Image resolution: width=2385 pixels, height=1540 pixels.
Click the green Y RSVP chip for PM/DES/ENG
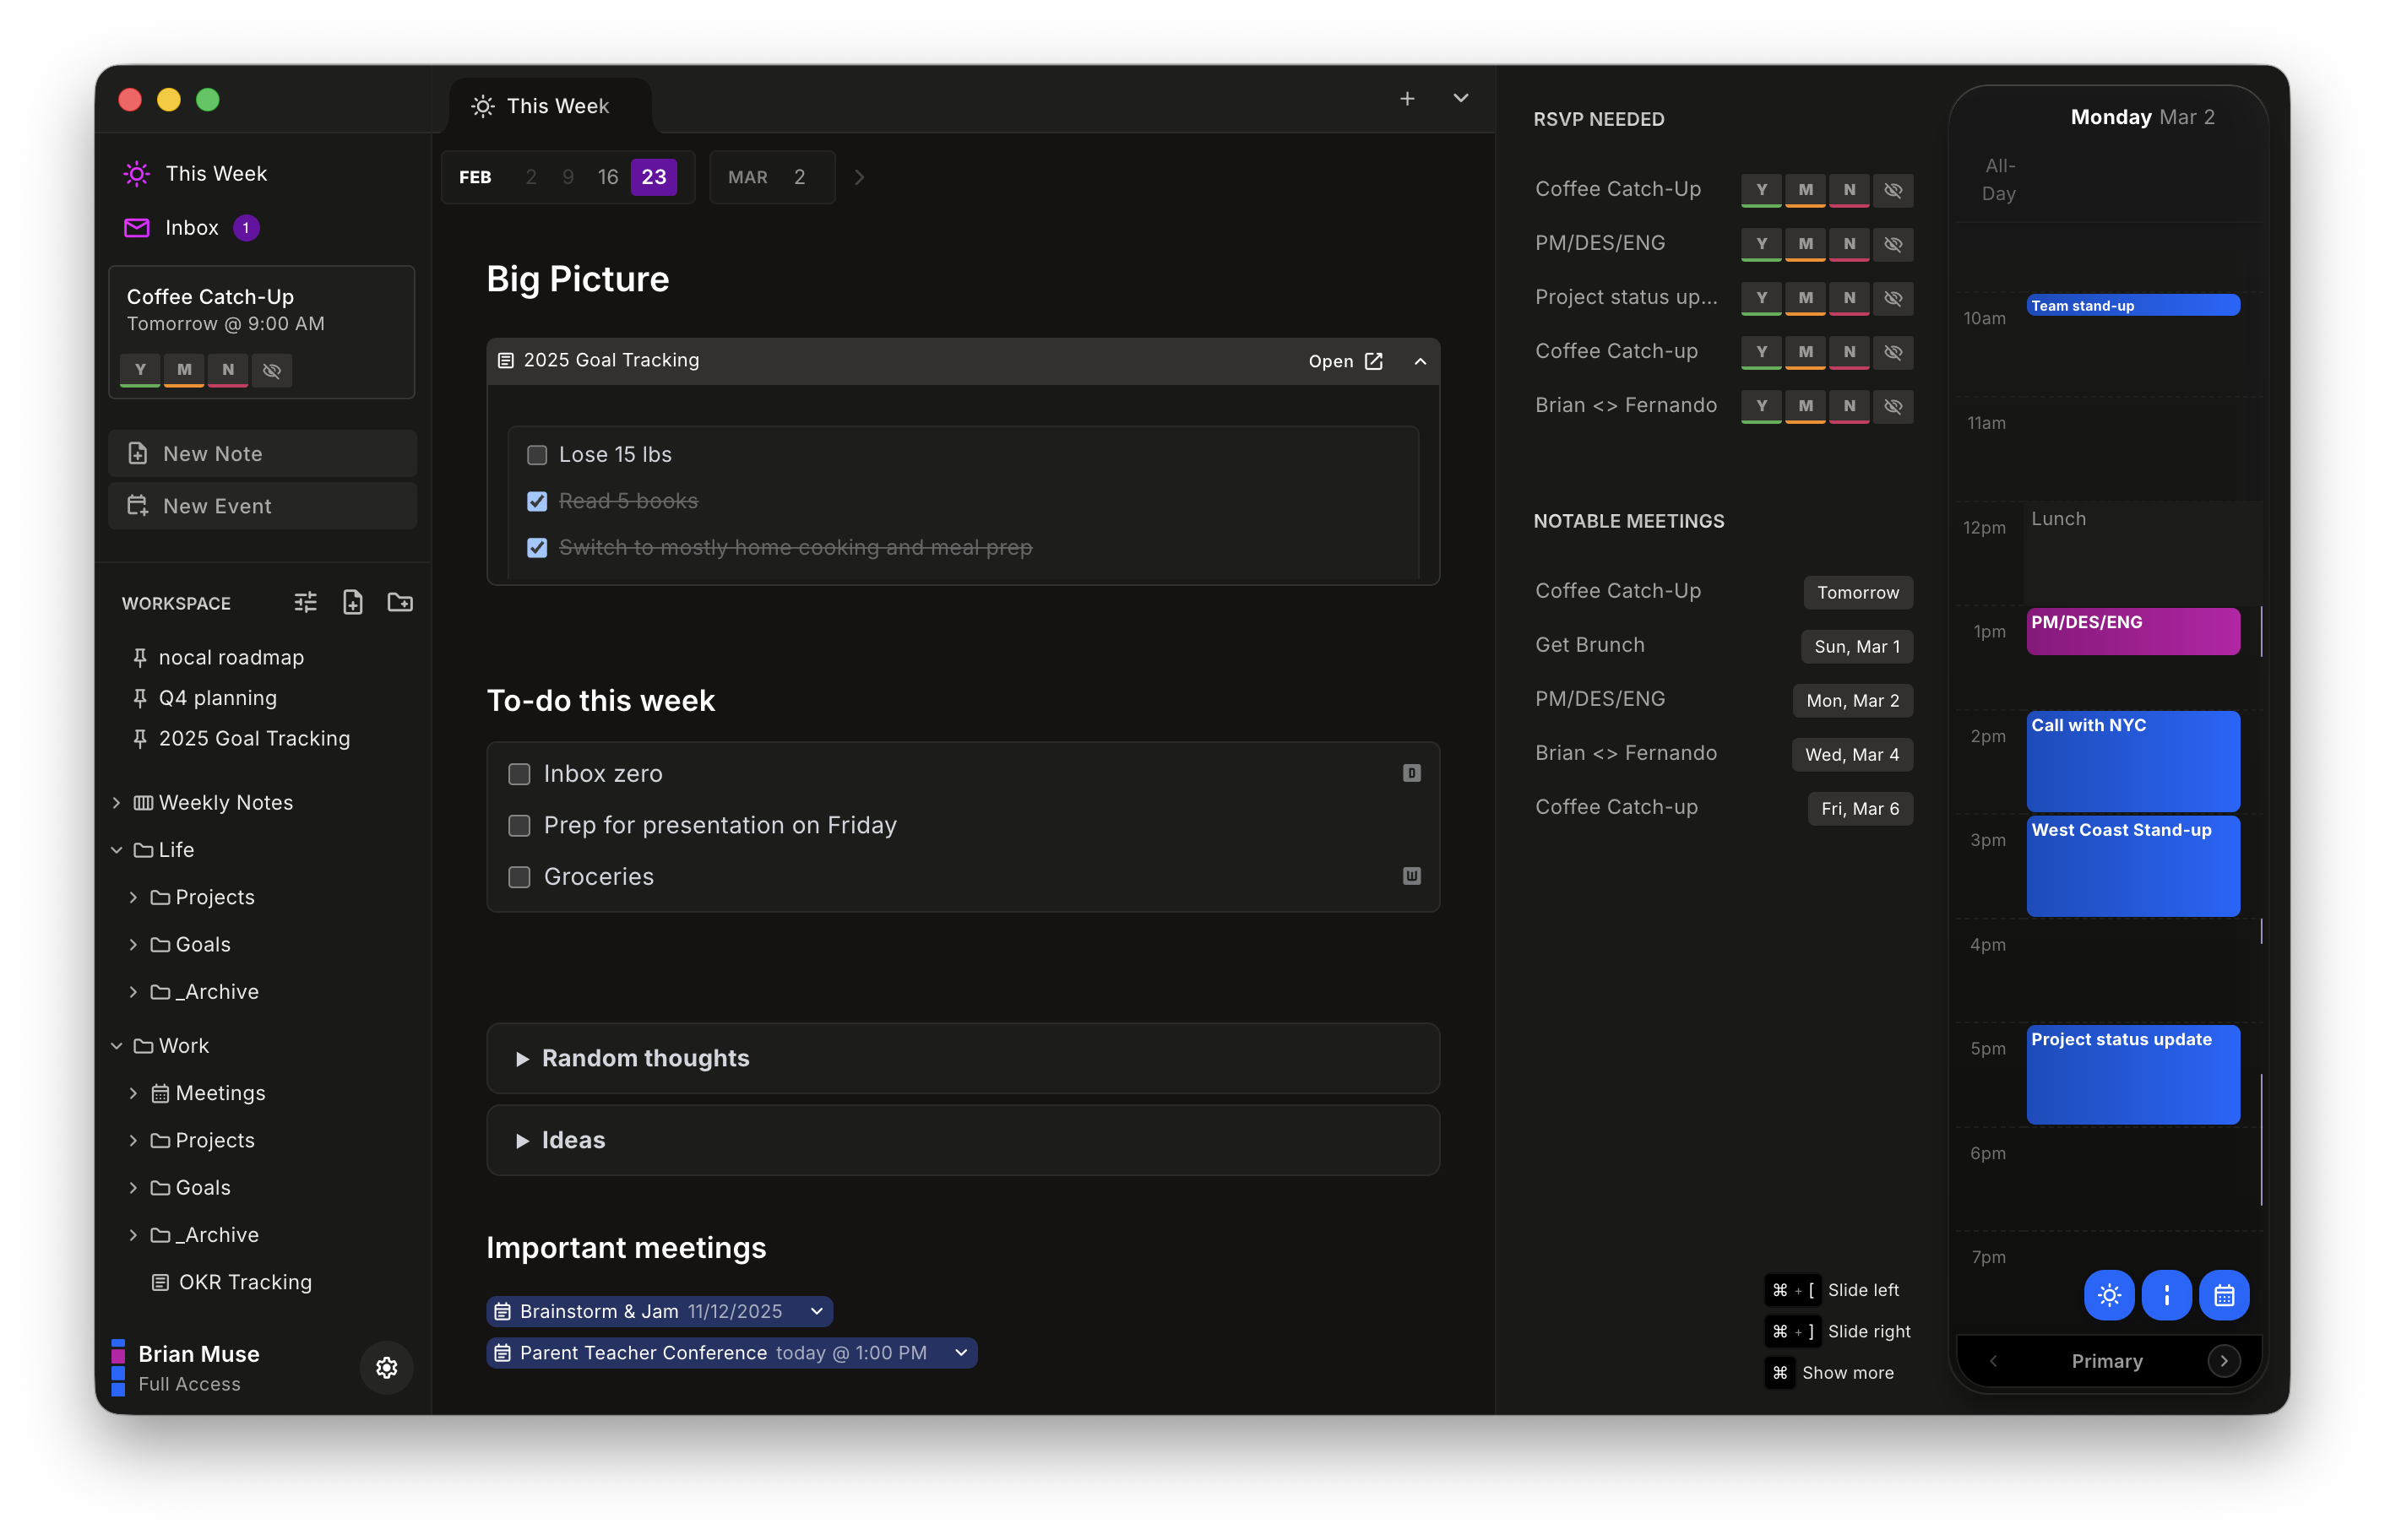[x=1761, y=244]
